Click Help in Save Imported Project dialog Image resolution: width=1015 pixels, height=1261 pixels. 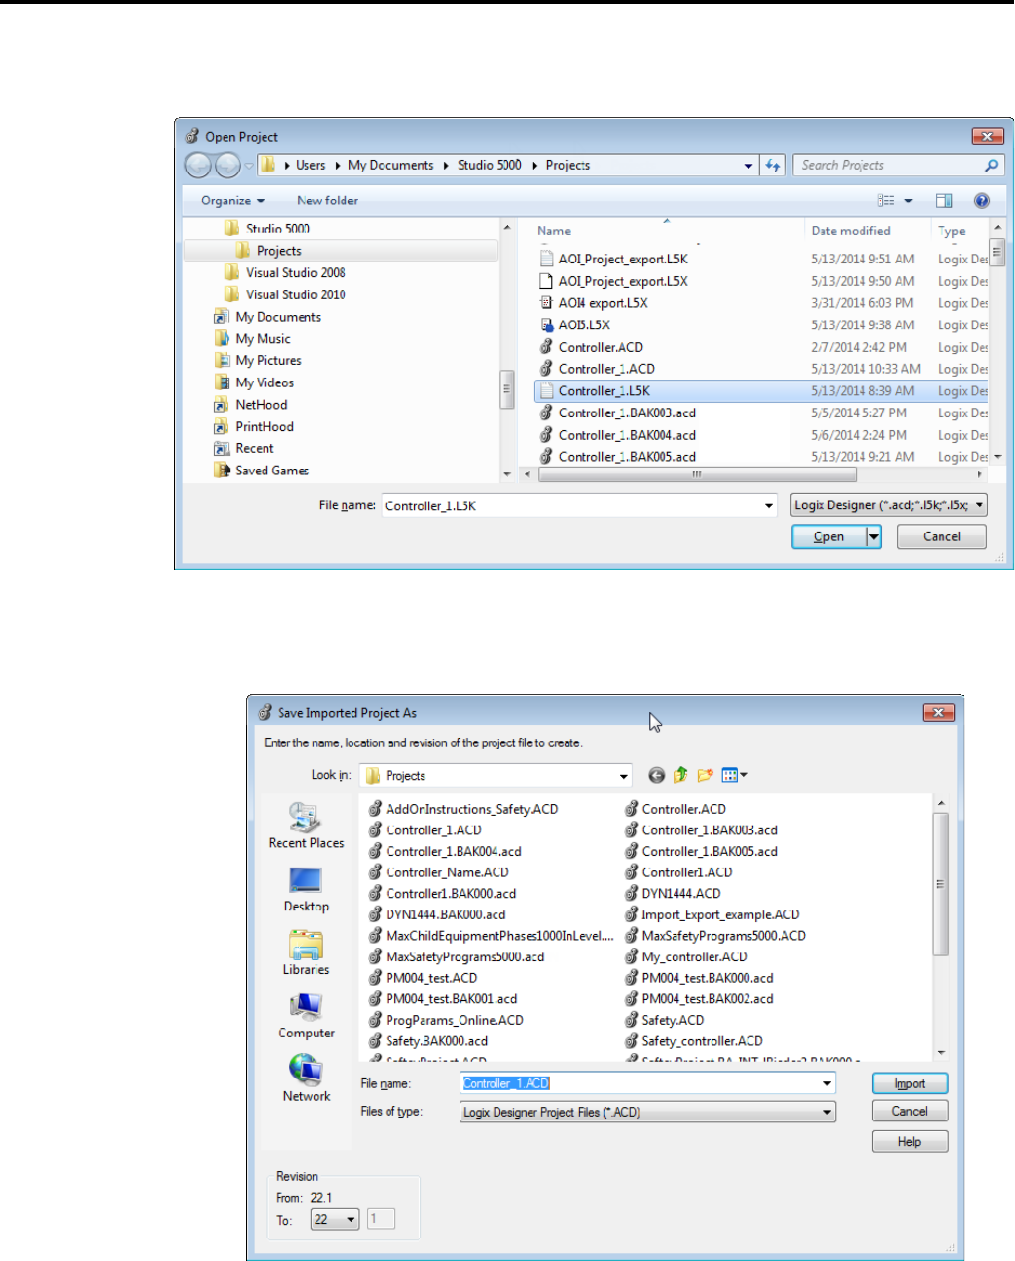point(909,1142)
